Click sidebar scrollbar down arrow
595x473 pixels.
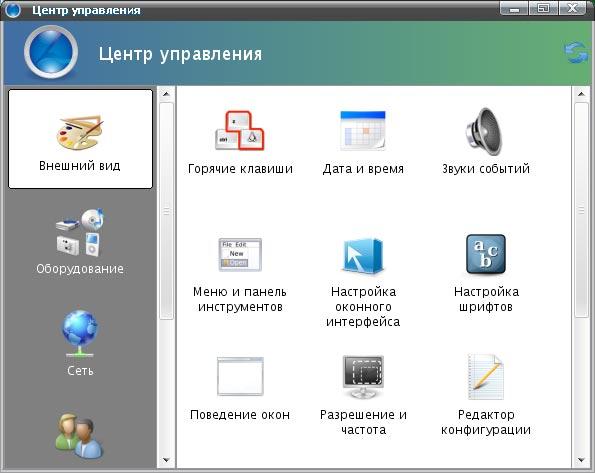[166, 460]
